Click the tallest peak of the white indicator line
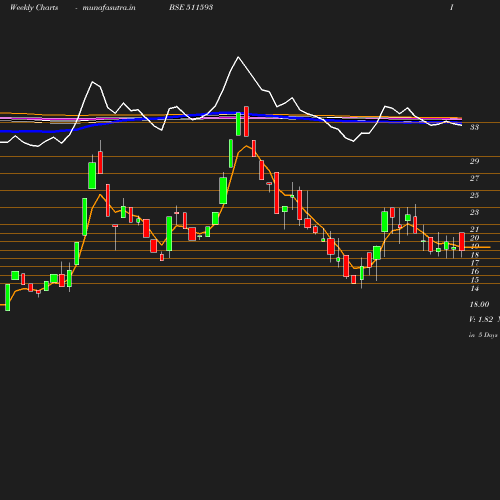 coord(238,57)
